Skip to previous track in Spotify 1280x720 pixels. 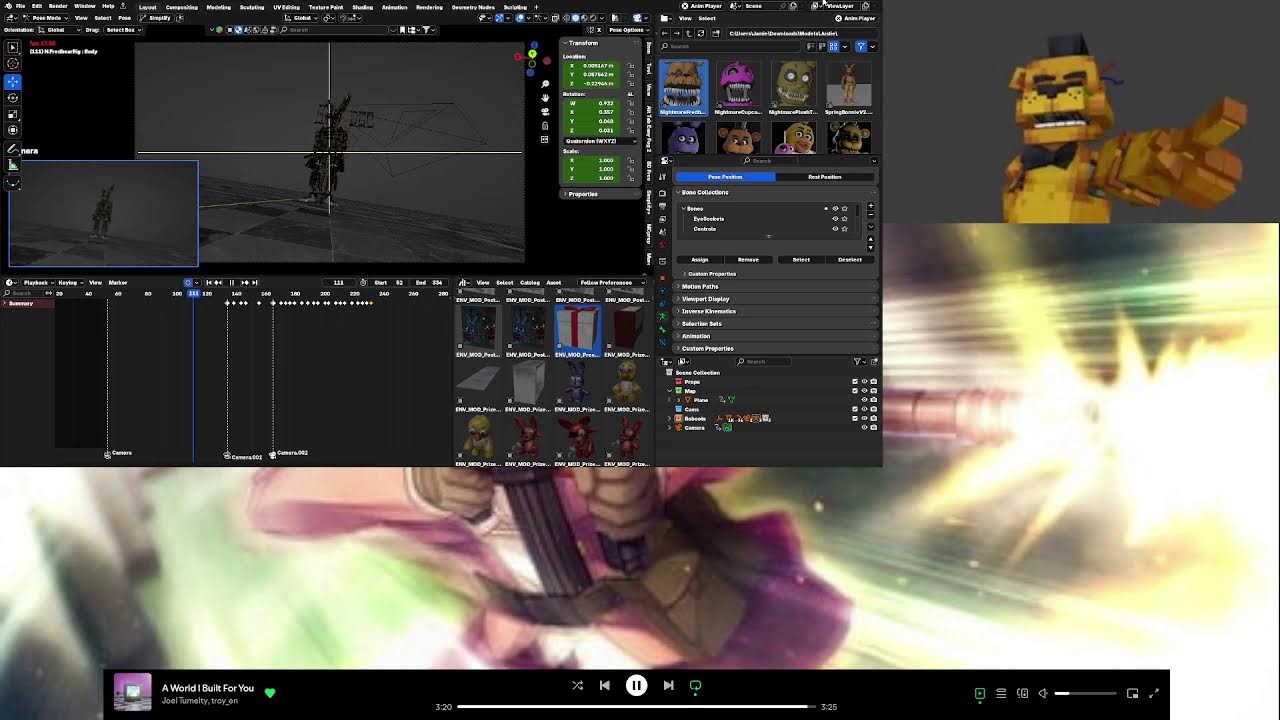[x=604, y=686]
